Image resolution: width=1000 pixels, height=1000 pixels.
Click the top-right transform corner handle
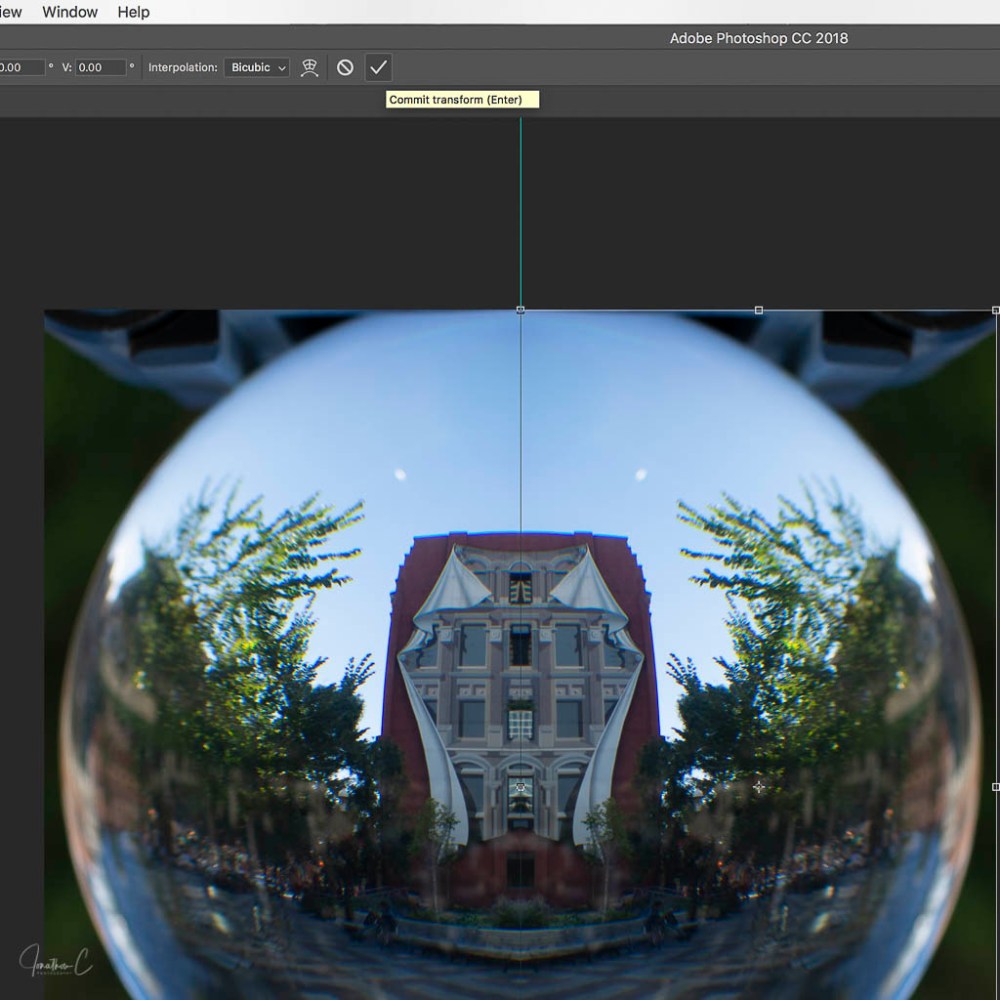pyautogui.click(x=995, y=310)
